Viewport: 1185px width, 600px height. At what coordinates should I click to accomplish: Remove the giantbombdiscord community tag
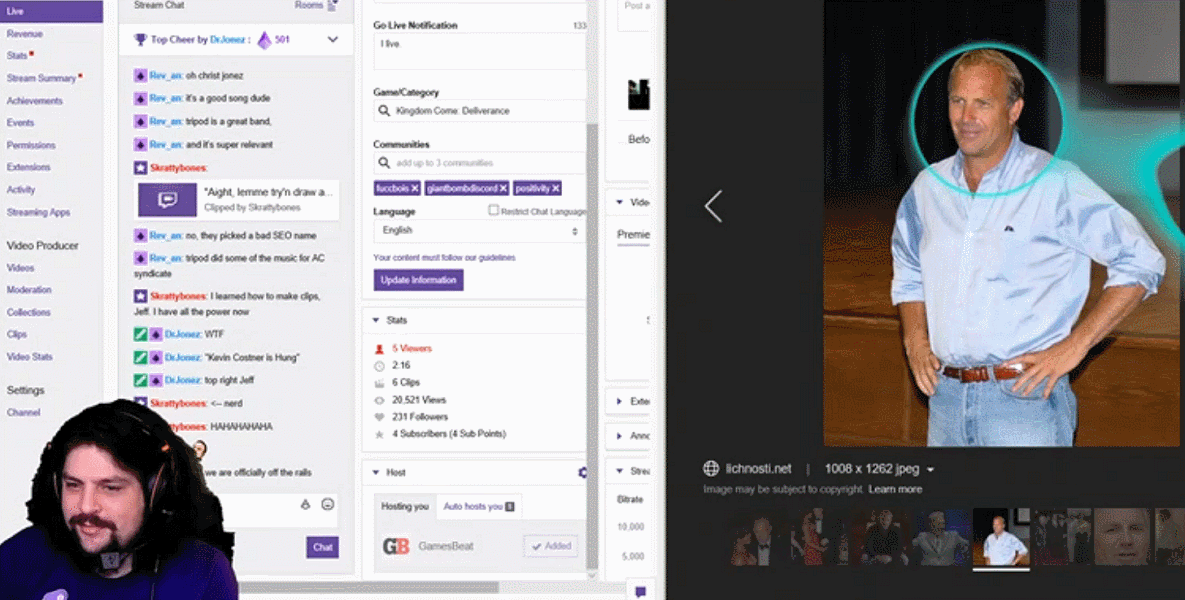click(503, 189)
